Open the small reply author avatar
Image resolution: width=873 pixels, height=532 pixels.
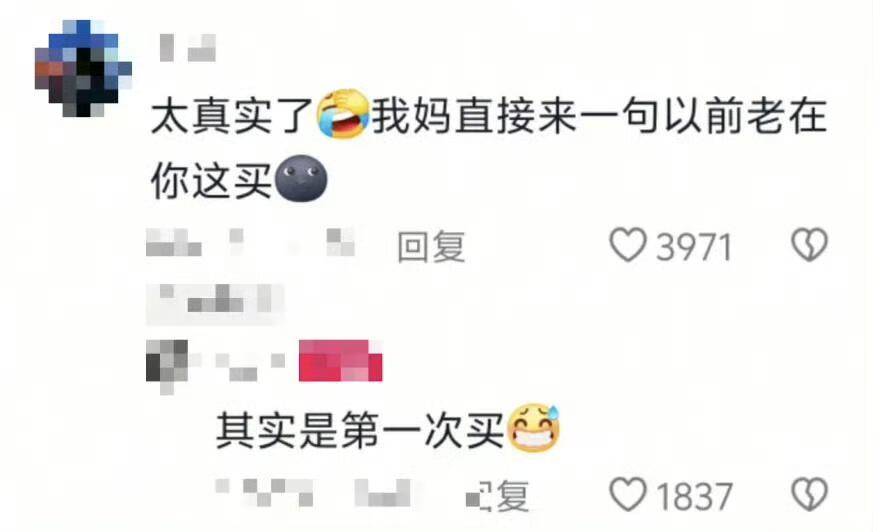tap(167, 366)
